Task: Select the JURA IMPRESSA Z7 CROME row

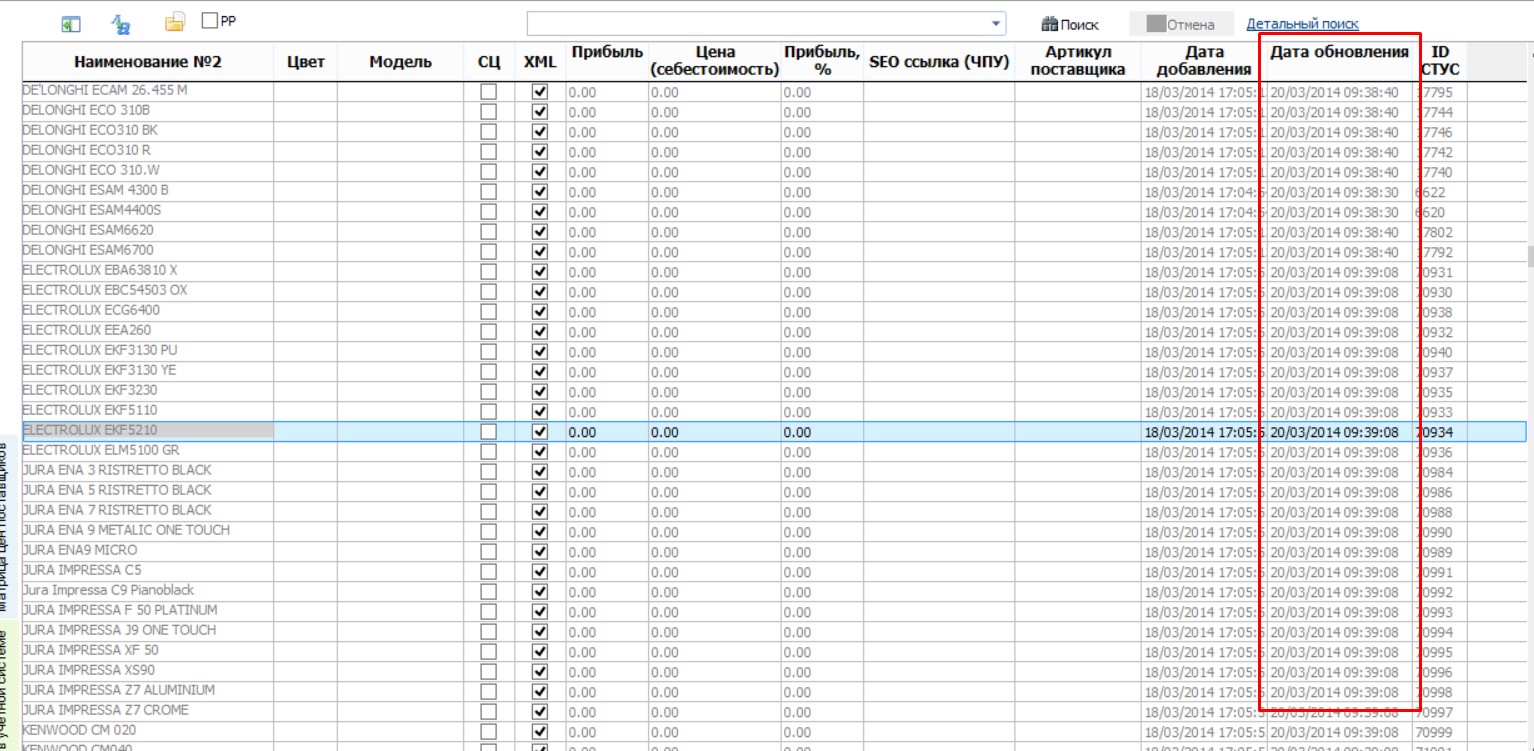Action: pyautogui.click(x=105, y=710)
